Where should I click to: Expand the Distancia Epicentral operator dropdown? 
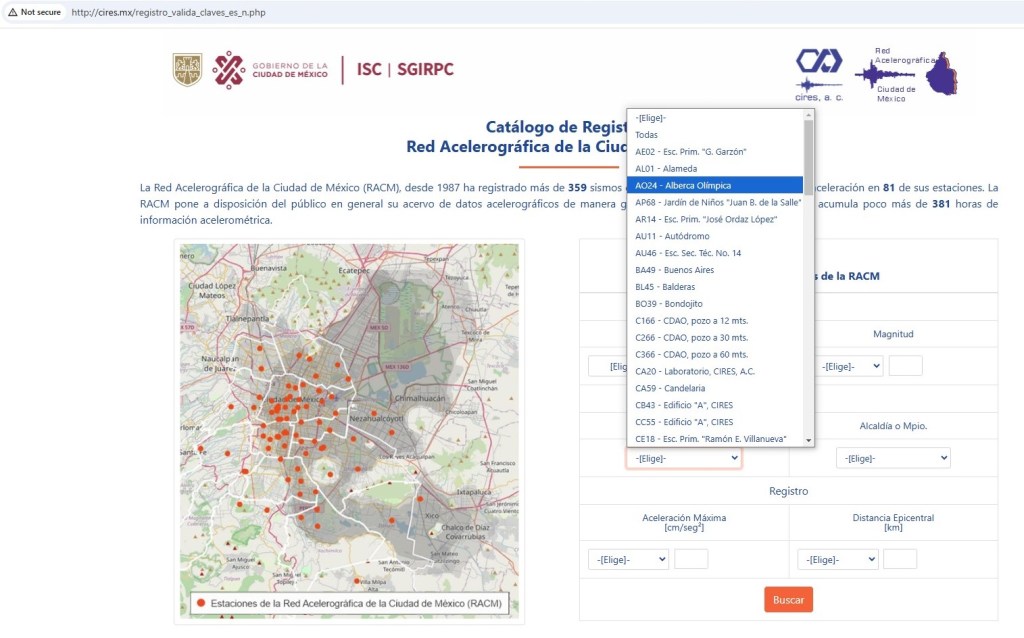[837, 559]
